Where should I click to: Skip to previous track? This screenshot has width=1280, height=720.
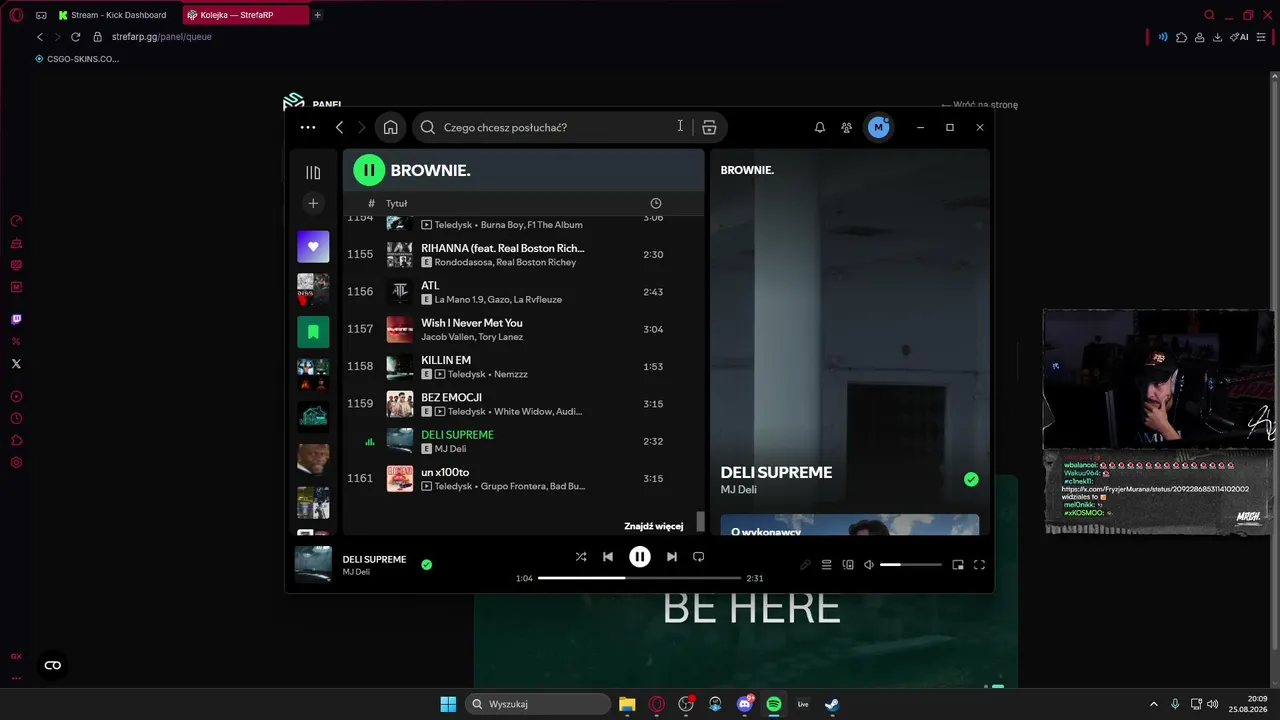coord(608,557)
